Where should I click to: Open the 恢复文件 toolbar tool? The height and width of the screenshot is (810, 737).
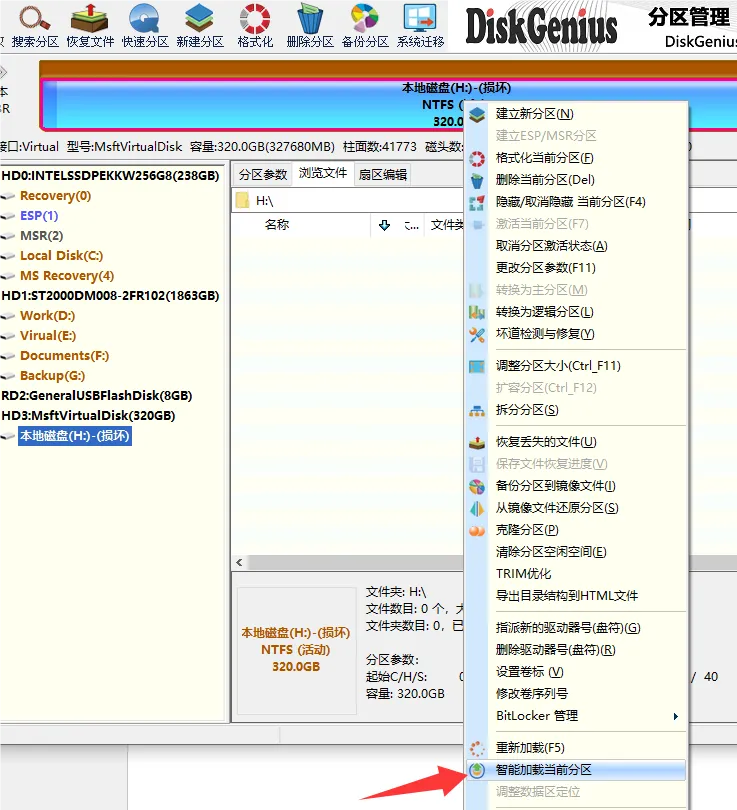(x=90, y=25)
